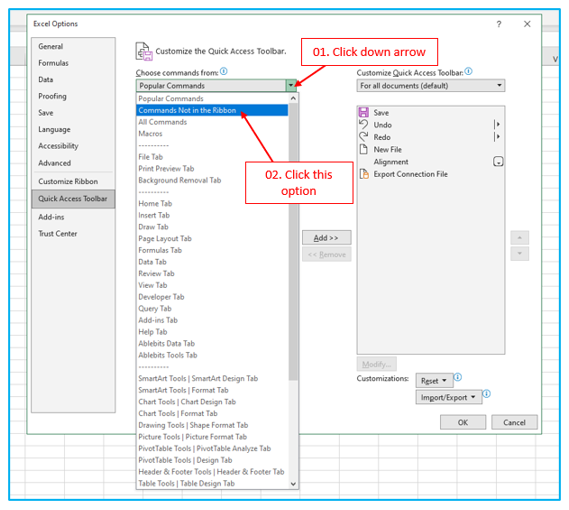This screenshot has width=569, height=510.
Task: Close the Excel Options dialog
Action: 527,24
